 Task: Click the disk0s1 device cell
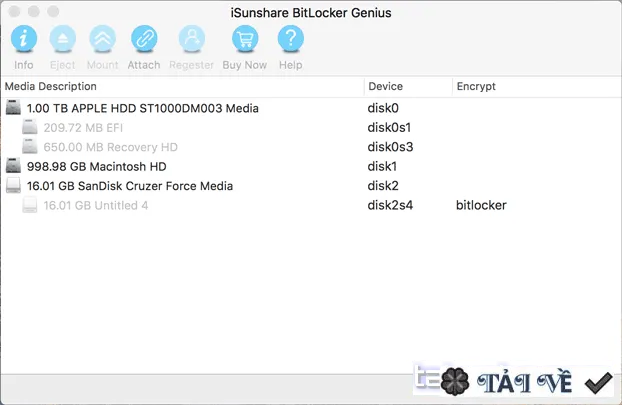point(389,127)
